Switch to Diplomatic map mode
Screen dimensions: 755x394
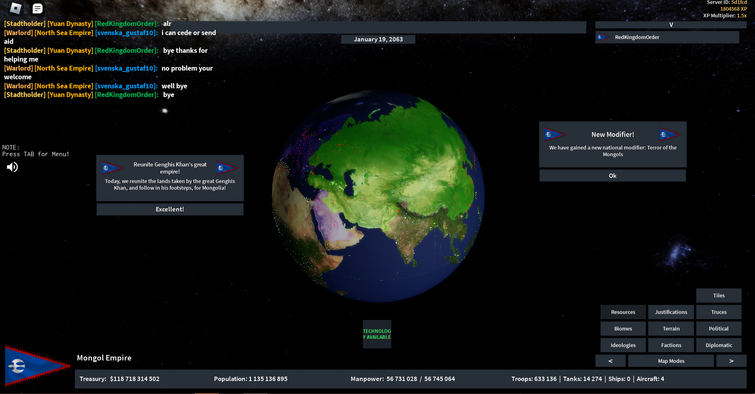[x=718, y=345]
